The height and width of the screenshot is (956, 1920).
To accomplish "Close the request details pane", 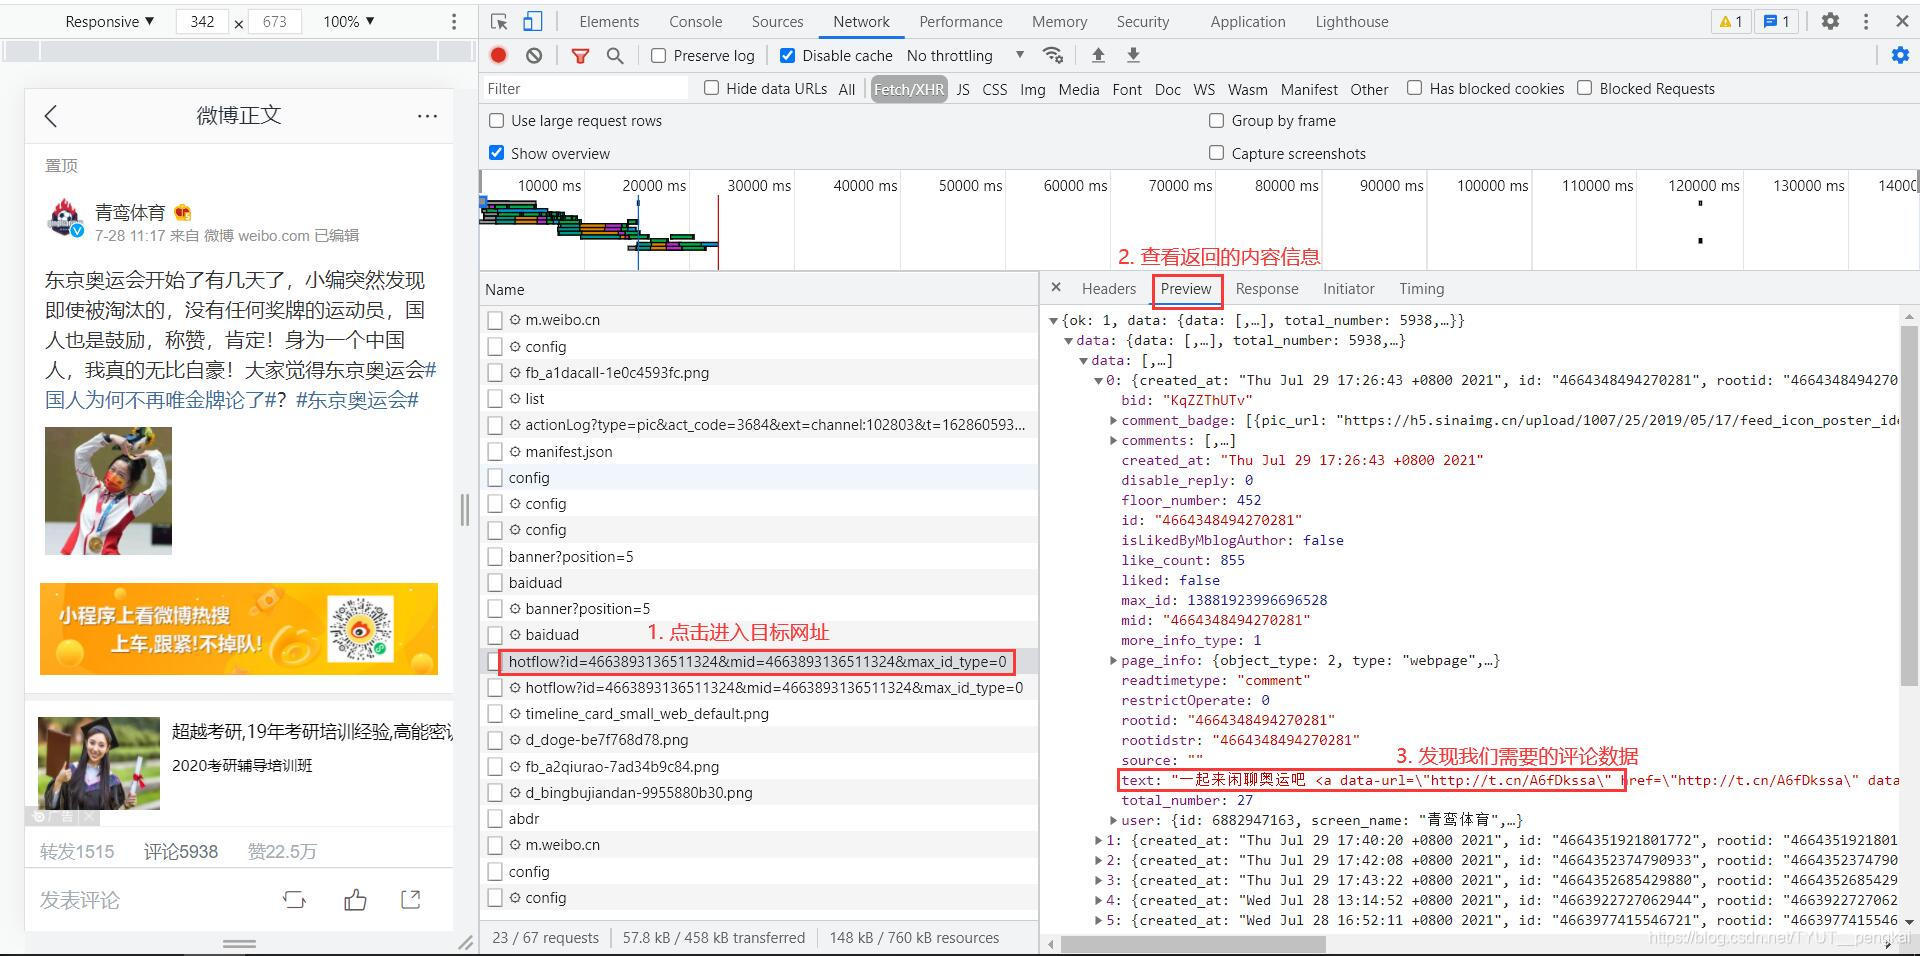I will point(1056,288).
